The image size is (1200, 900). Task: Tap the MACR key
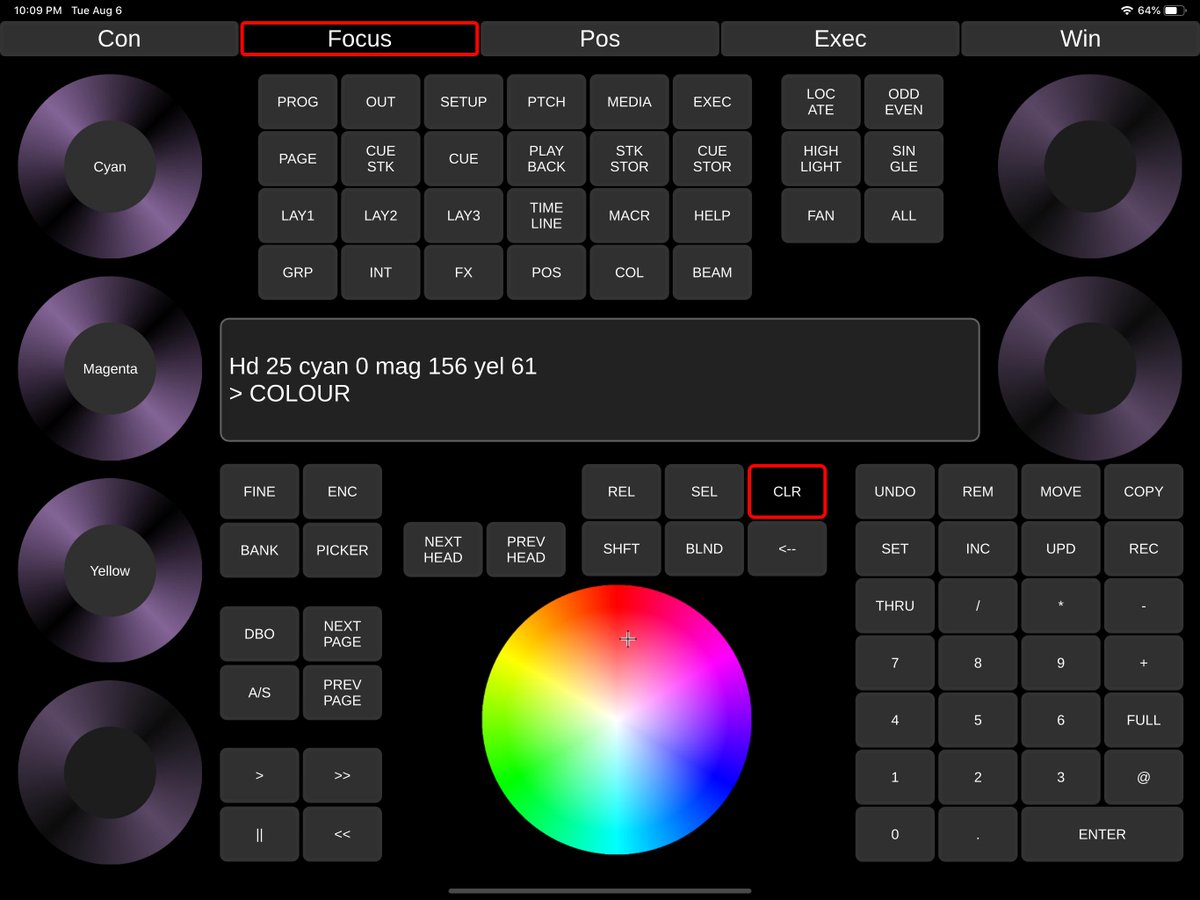(630, 216)
